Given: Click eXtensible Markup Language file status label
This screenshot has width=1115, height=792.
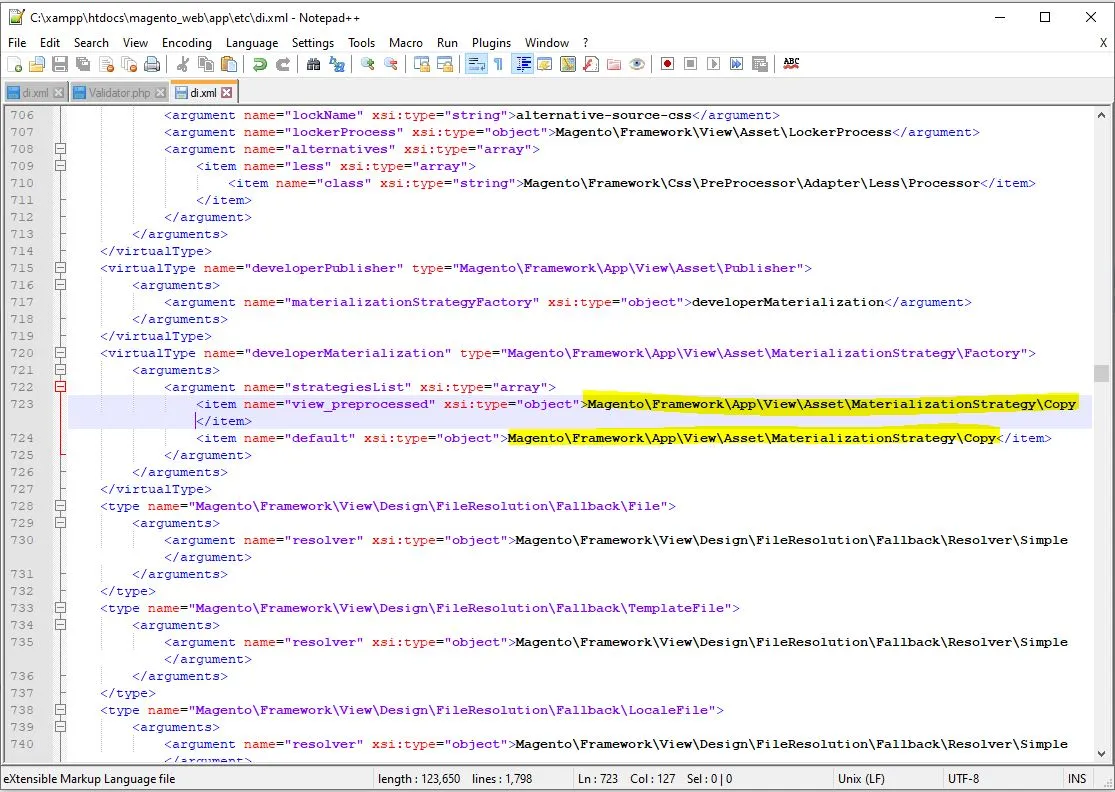Looking at the screenshot, I should tap(90, 779).
